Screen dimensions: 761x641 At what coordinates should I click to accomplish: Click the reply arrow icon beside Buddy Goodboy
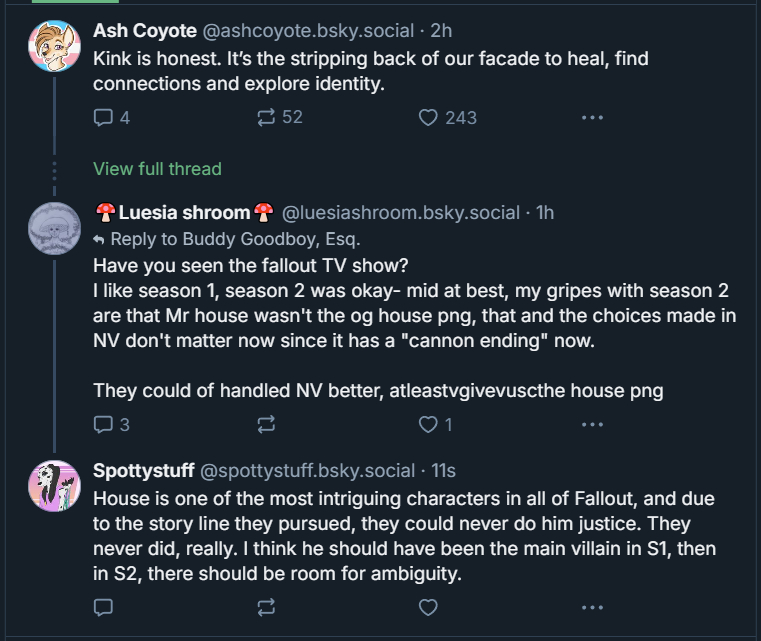tap(99, 240)
